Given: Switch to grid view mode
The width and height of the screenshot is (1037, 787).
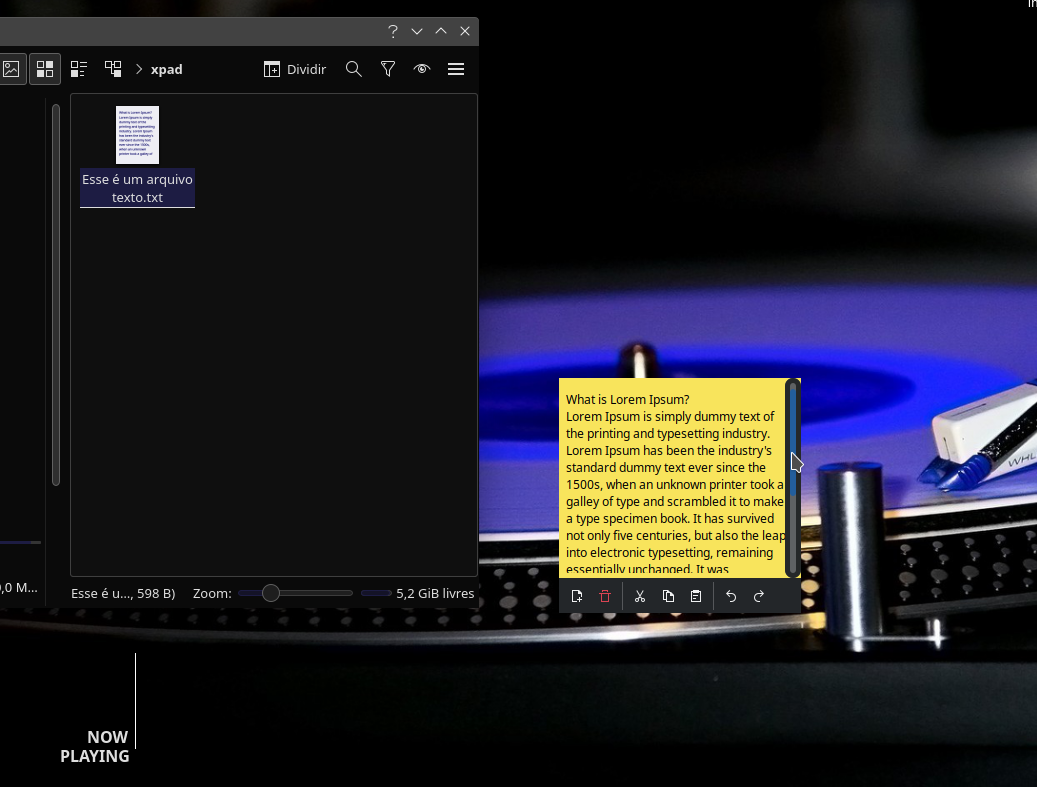Looking at the screenshot, I should 44,68.
